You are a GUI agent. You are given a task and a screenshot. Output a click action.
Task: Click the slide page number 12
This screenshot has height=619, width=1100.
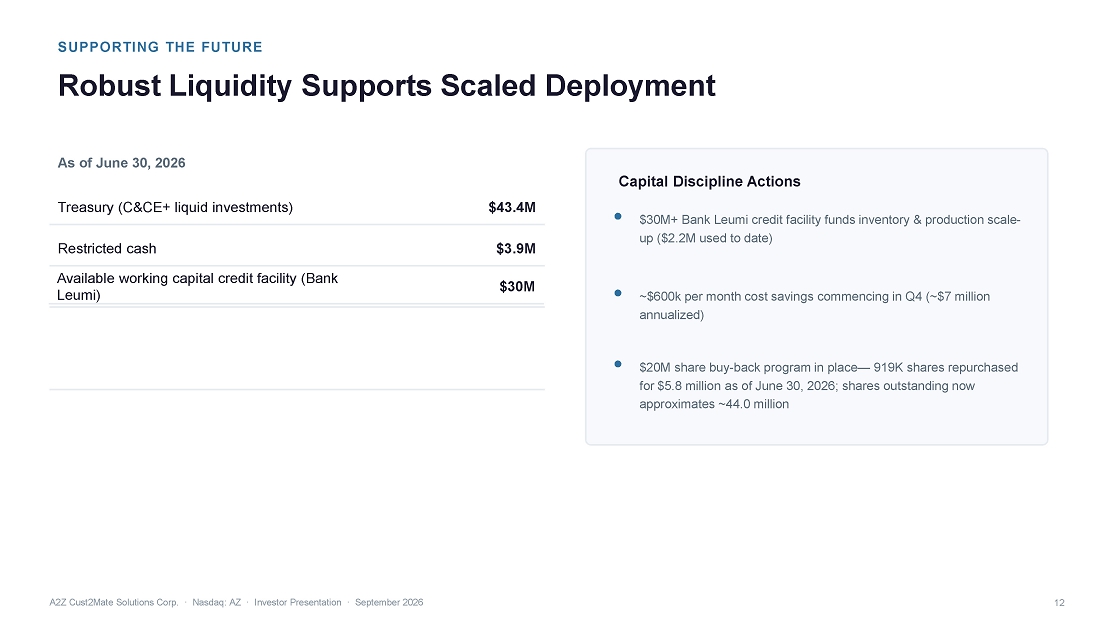point(1059,603)
